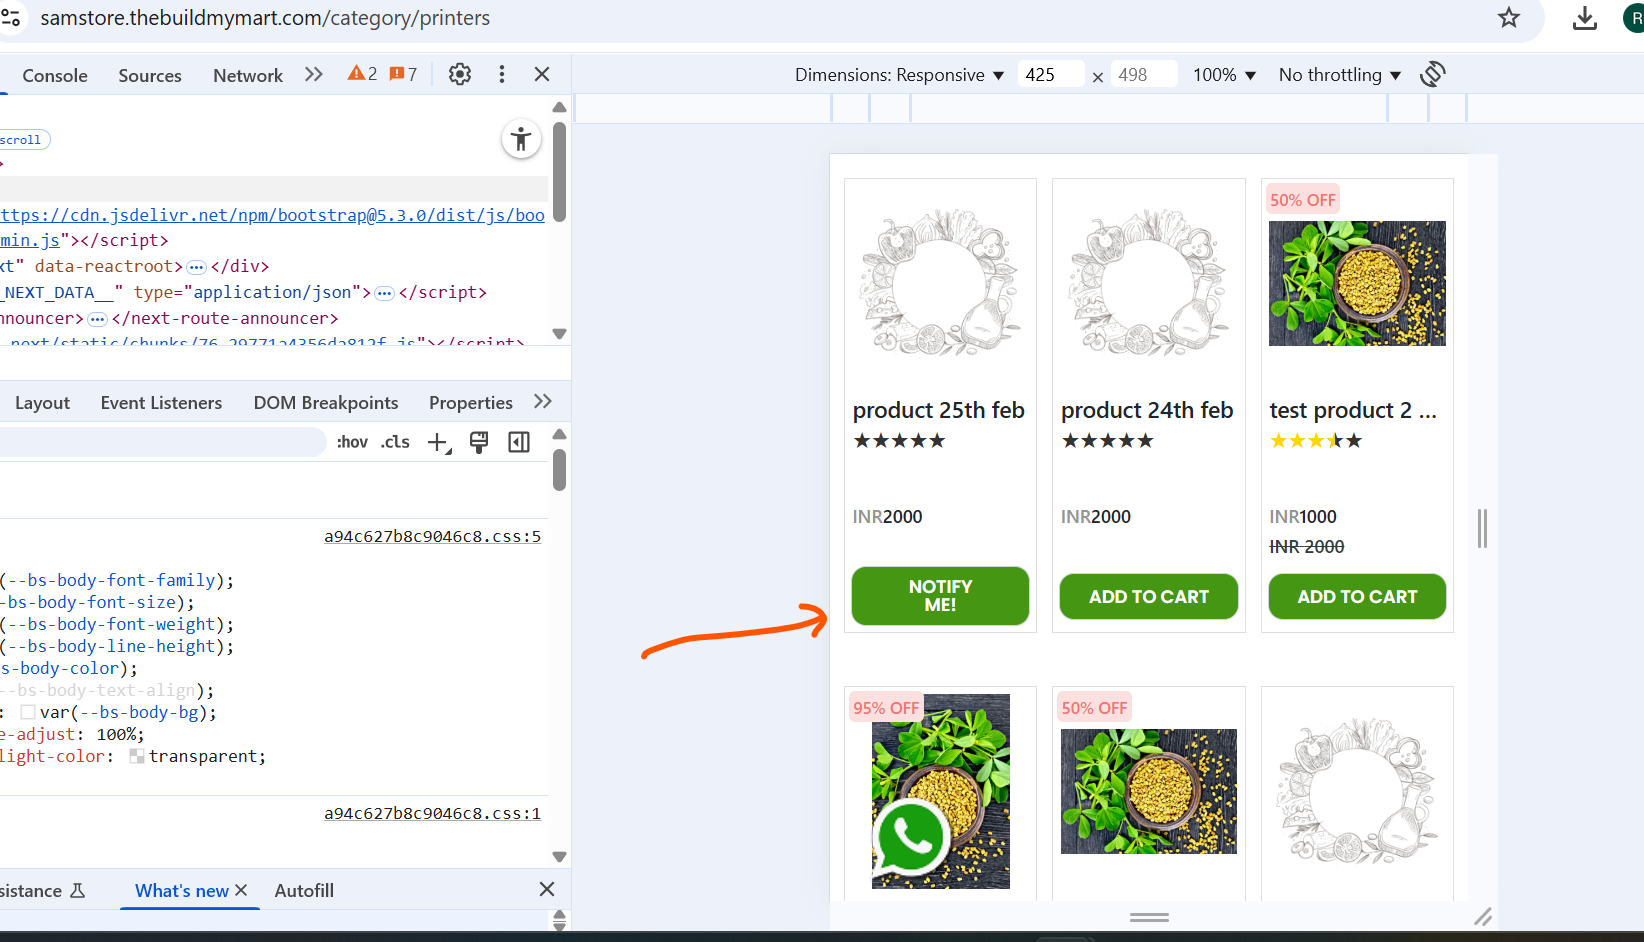Open DevTools customize three-dot menu

point(502,74)
